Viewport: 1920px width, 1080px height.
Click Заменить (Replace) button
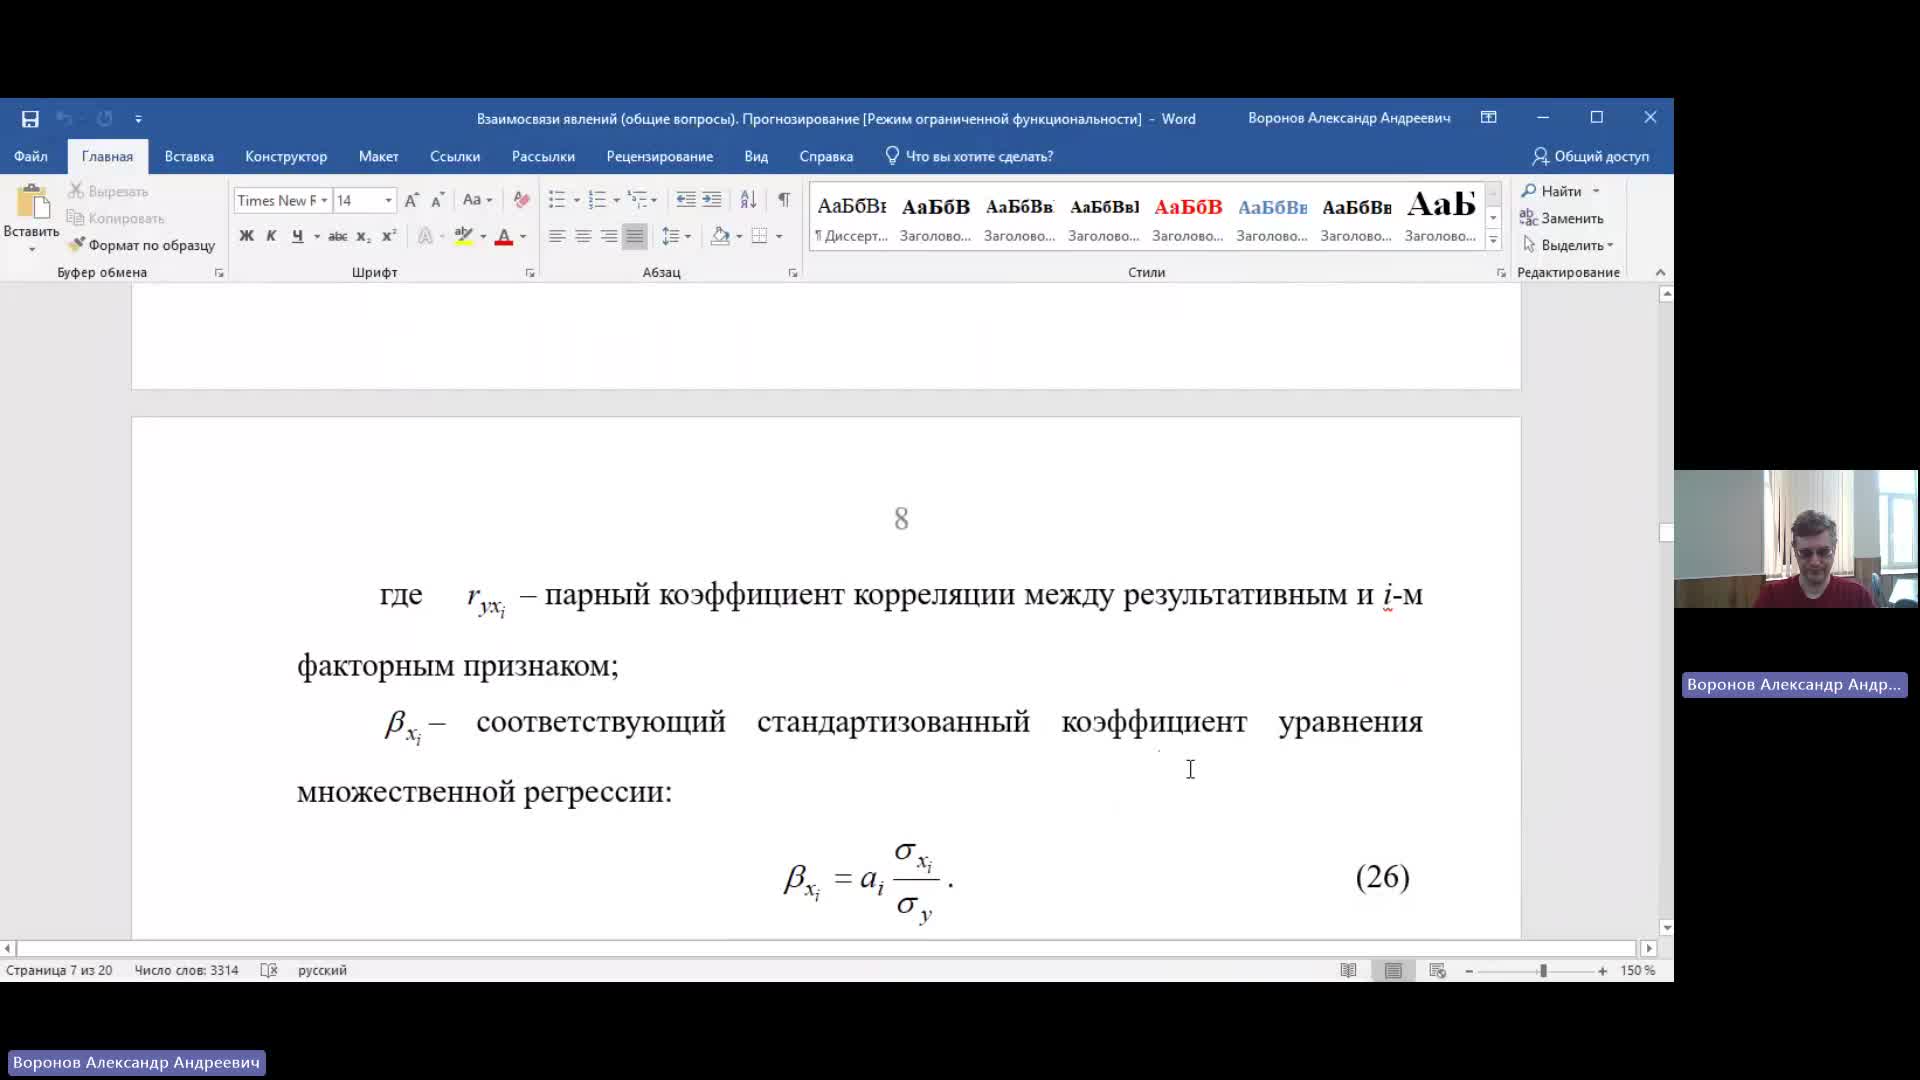click(1561, 218)
